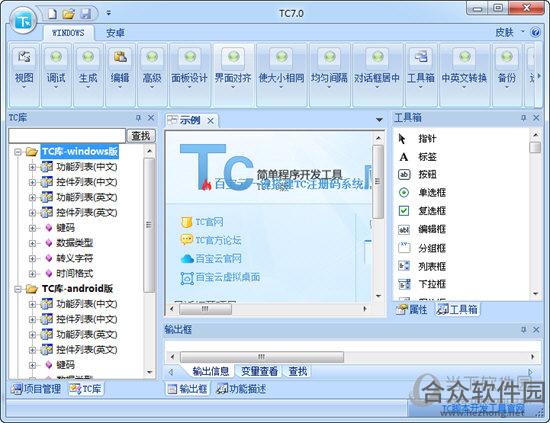
Task: Click the 使大小相同 same-size ribbon button
Action: (x=281, y=74)
